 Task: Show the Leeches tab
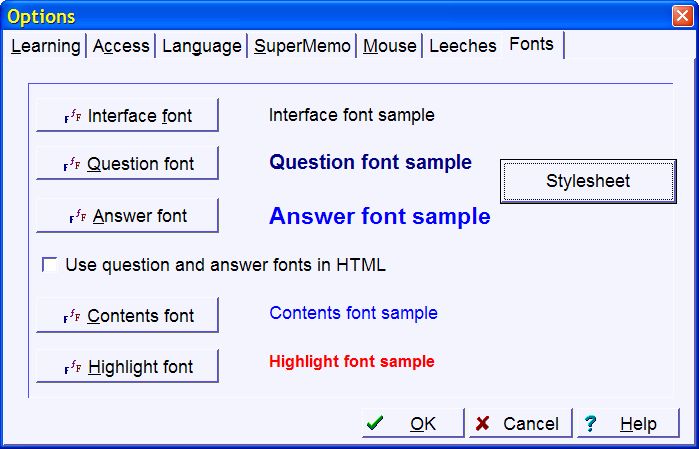click(x=462, y=46)
